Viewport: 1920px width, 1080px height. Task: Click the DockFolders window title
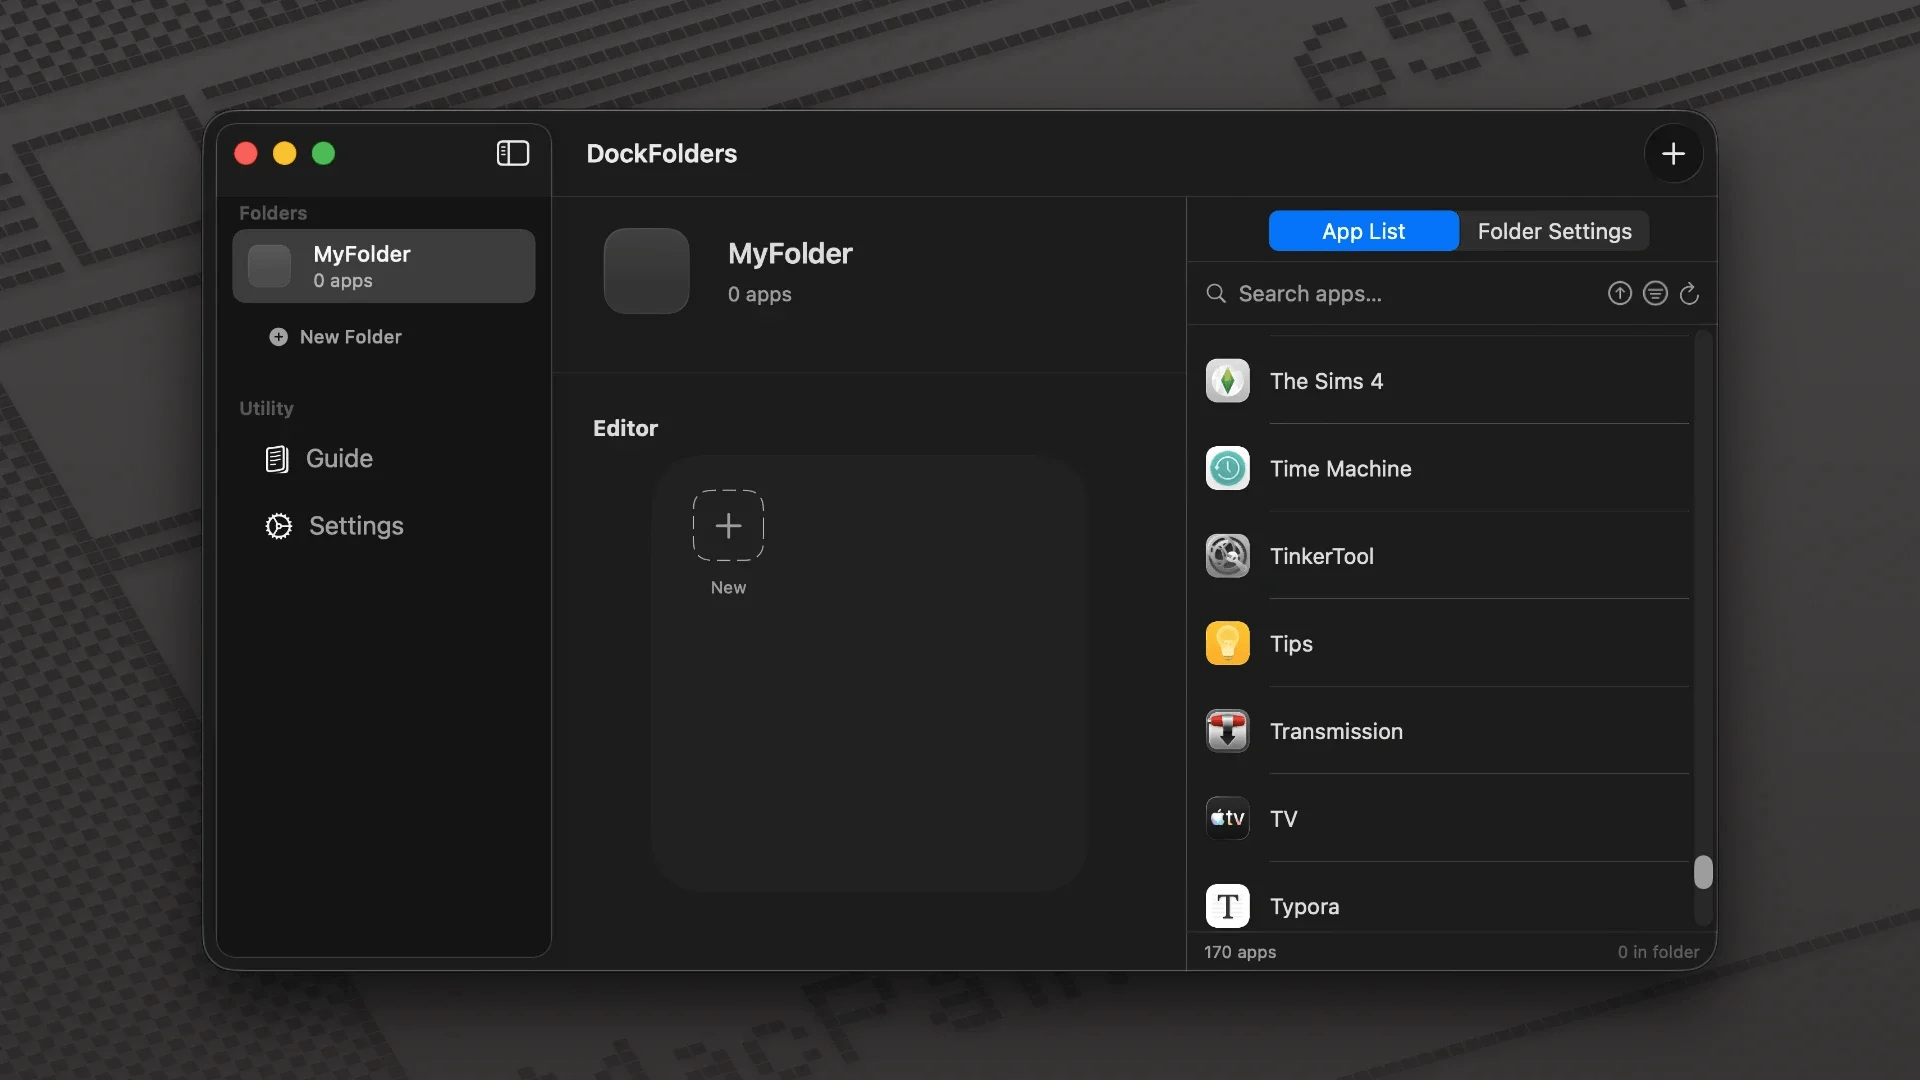coord(661,153)
